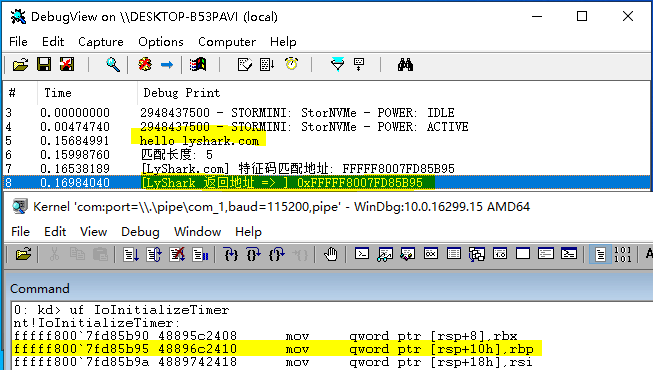This screenshot has height=370, width=653.
Task: Click the Restart icon in WinDbg toolbar
Action: 154,254
